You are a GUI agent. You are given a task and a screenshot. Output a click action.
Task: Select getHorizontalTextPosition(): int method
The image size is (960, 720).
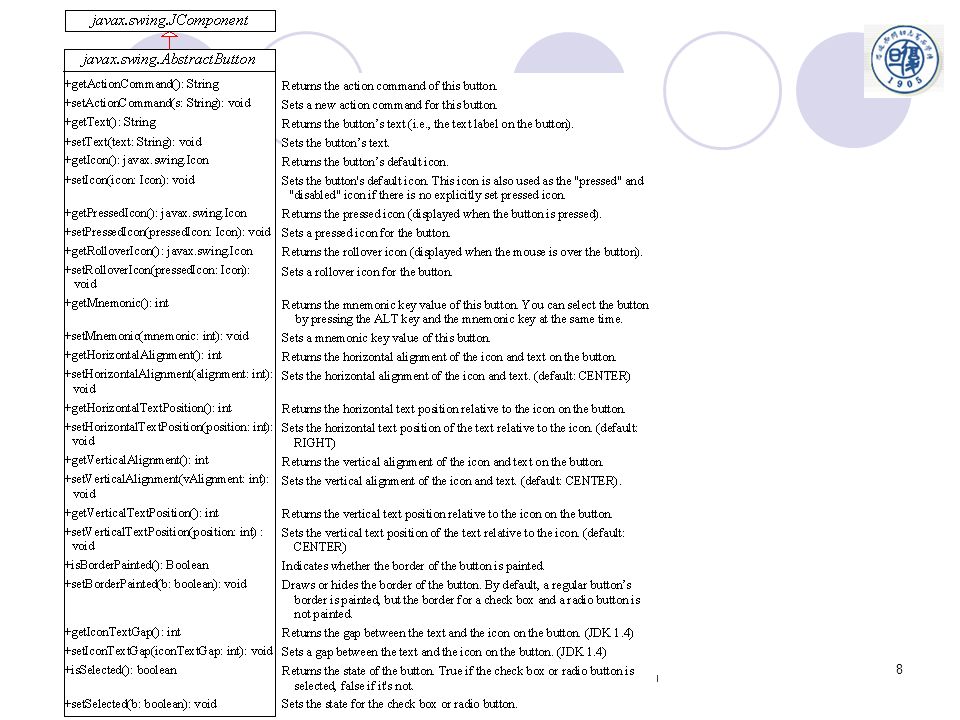[148, 408]
